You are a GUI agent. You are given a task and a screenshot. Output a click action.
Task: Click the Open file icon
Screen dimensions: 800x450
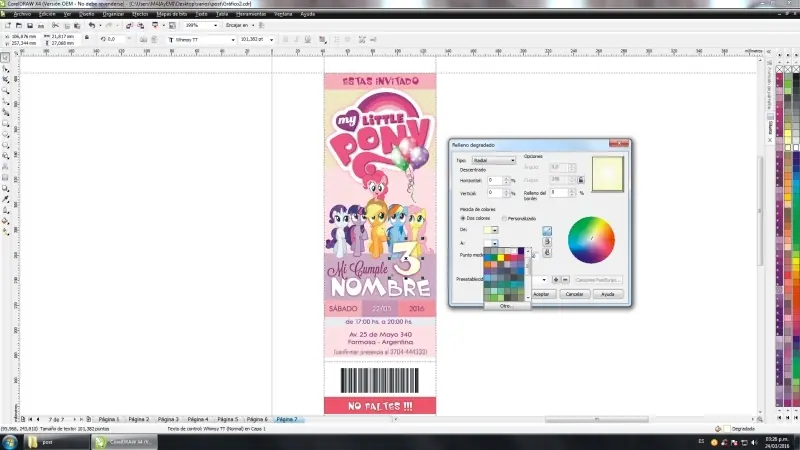(19, 25)
